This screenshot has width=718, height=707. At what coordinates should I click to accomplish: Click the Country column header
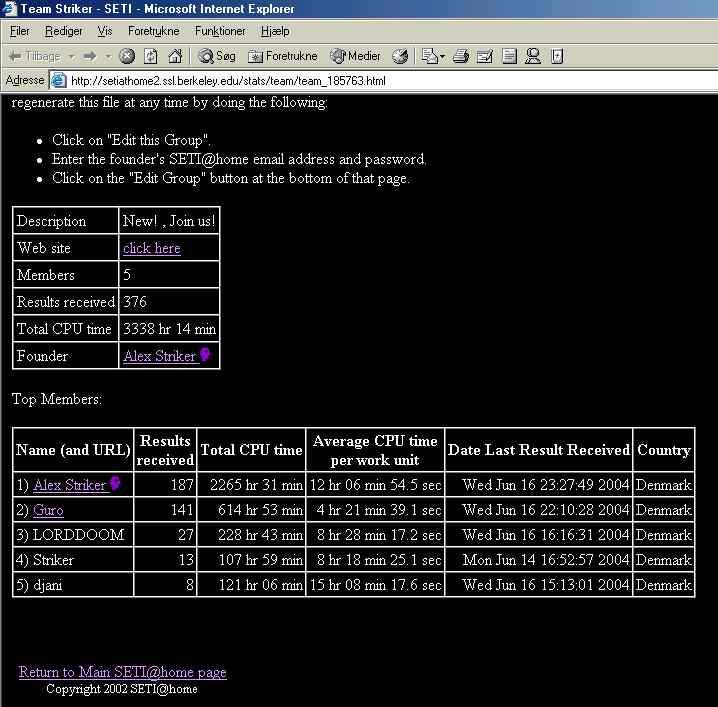click(664, 450)
